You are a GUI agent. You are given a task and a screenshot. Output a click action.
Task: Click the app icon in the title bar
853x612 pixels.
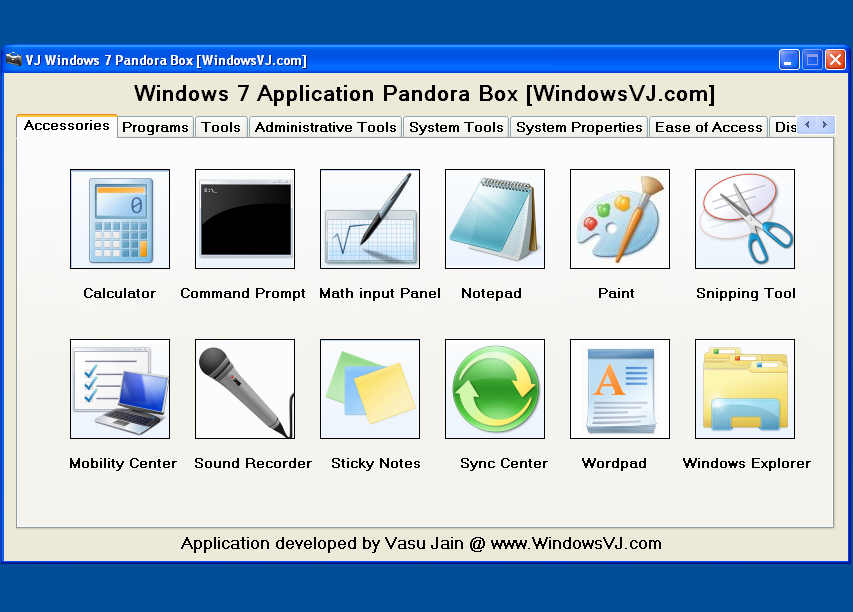14,59
